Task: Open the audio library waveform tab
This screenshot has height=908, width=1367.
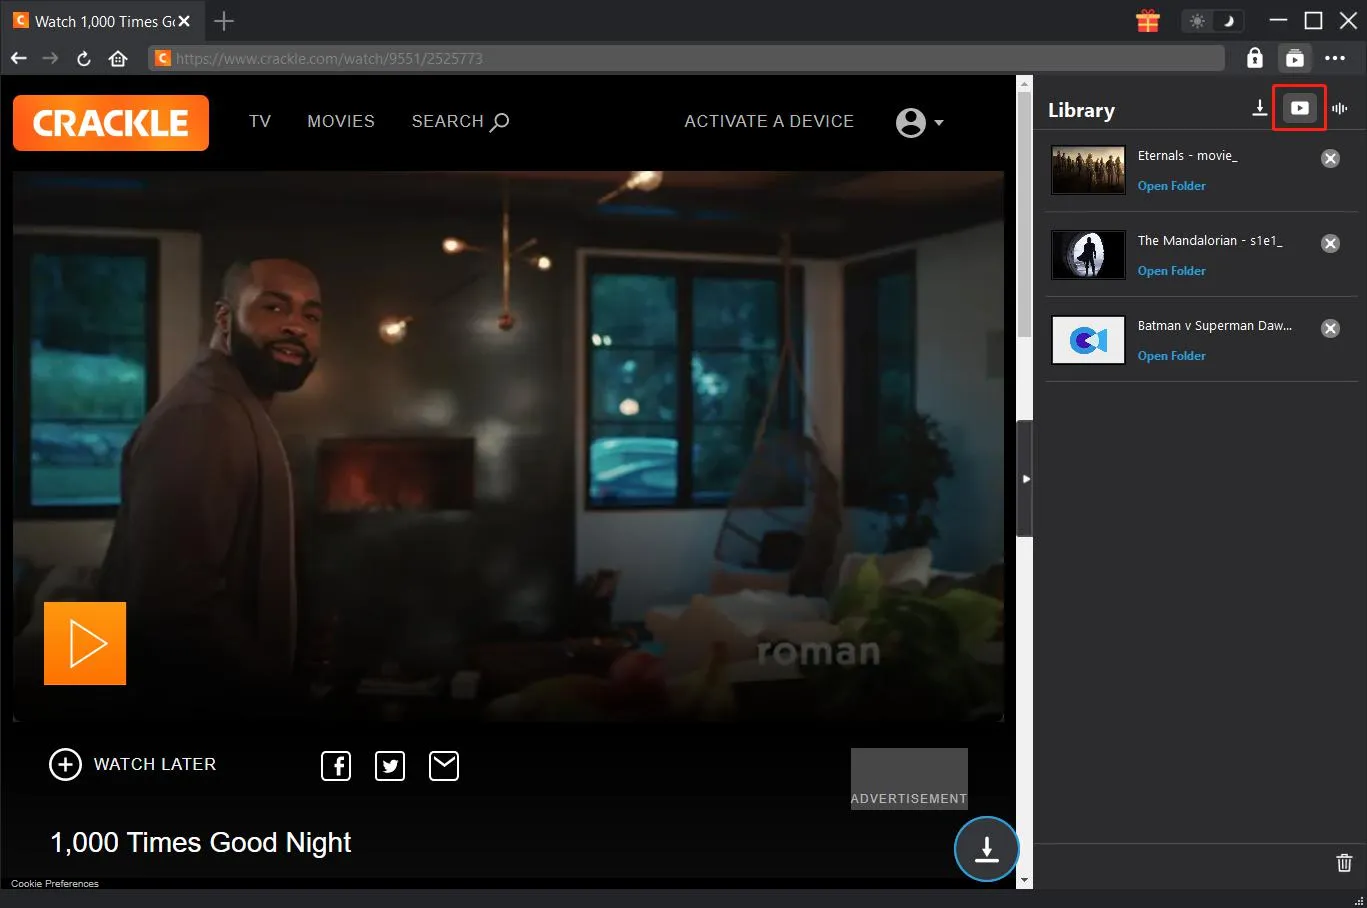Action: pos(1340,108)
